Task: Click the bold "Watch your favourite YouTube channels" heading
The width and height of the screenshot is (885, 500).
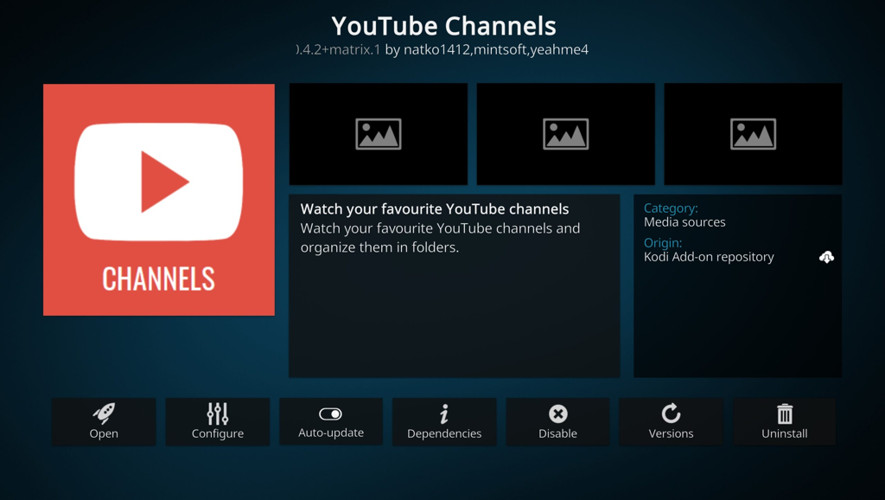Action: 434,209
